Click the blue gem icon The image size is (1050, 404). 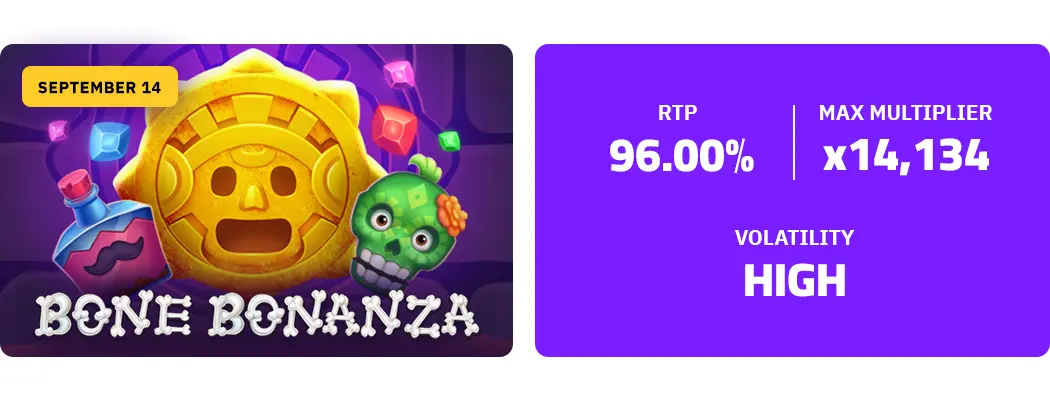point(110,141)
